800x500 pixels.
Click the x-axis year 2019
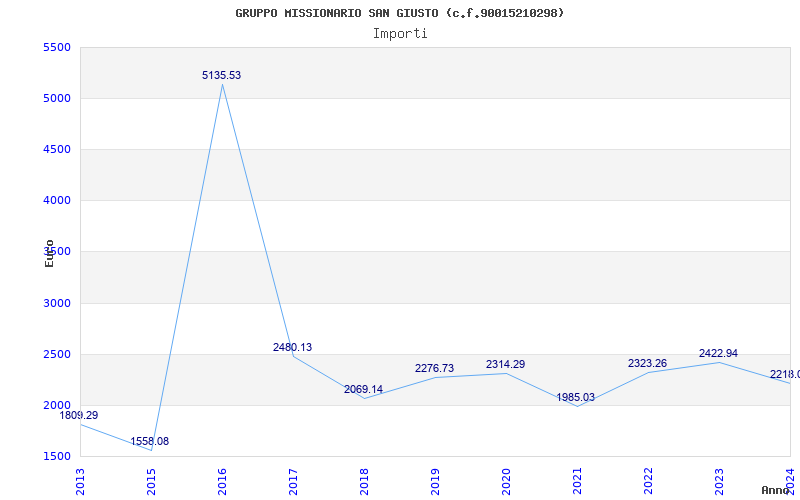(435, 481)
